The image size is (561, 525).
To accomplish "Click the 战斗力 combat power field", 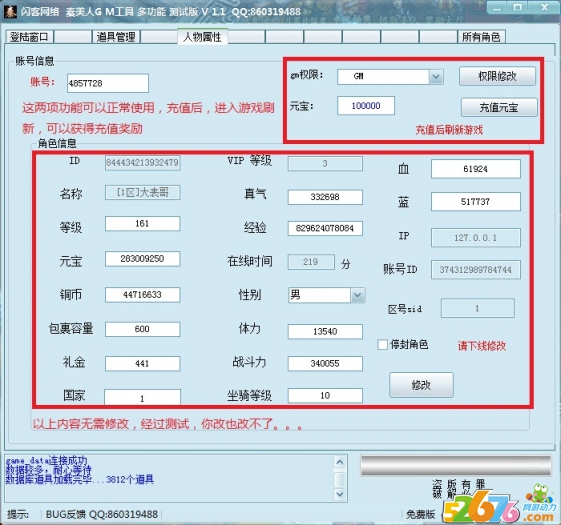I will pyautogui.click(x=325, y=363).
